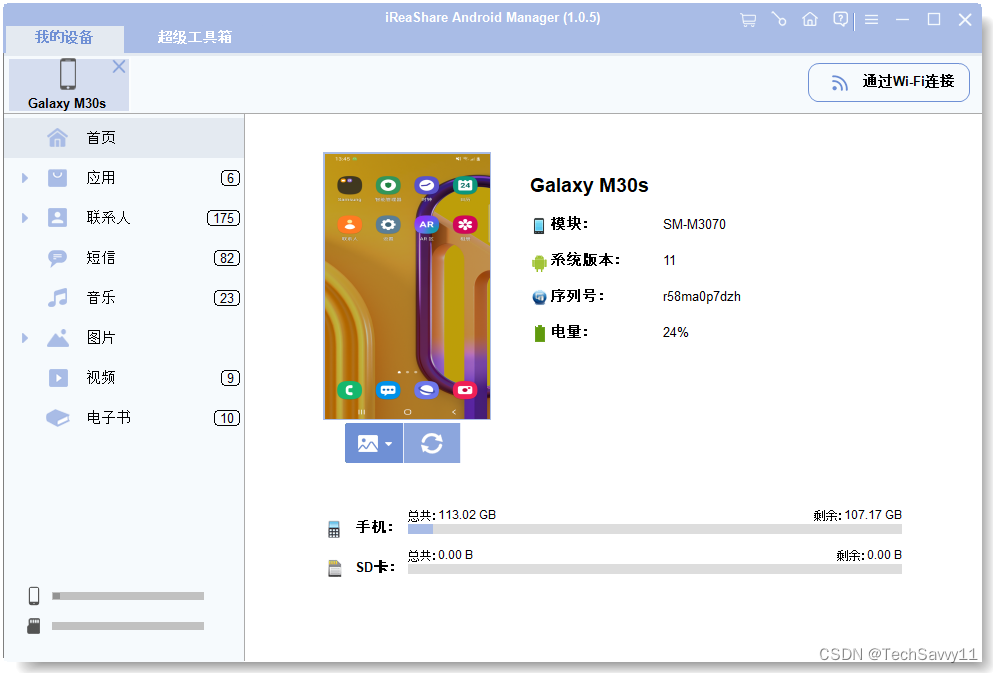Open the shopping cart icon in title bar
This screenshot has width=993, height=673.
(748, 20)
